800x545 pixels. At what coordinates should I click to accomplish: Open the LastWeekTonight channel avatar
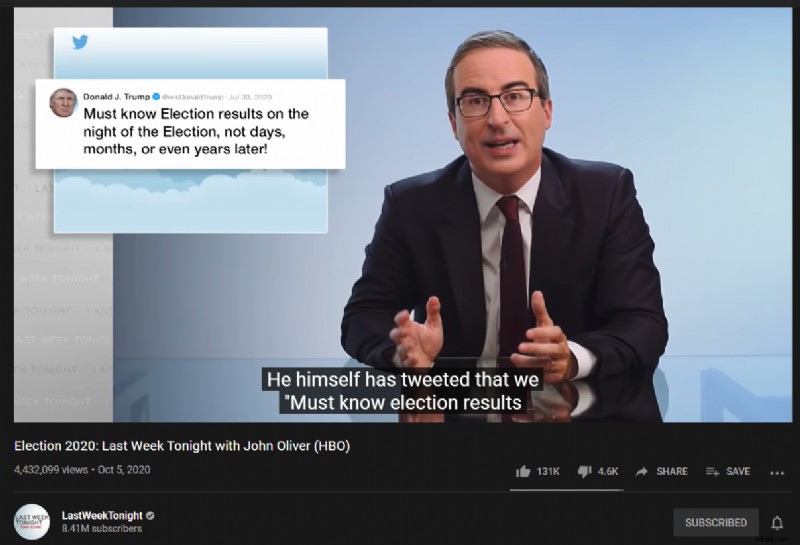click(32, 522)
